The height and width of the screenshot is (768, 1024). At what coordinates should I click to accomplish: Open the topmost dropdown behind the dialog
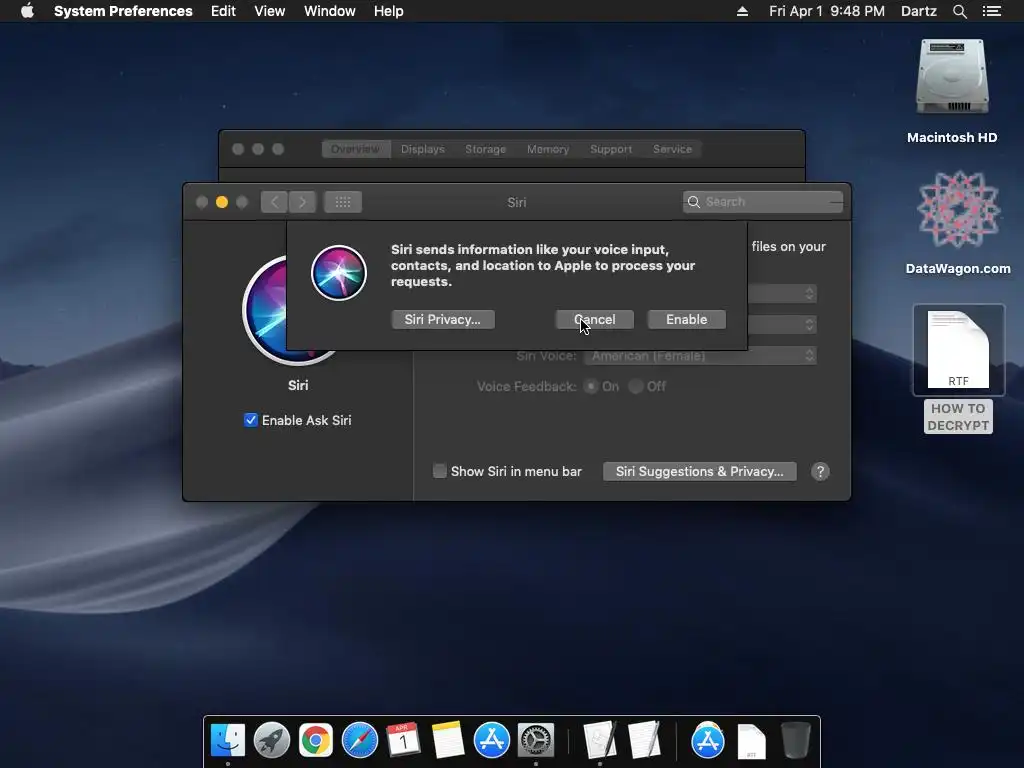[782, 294]
